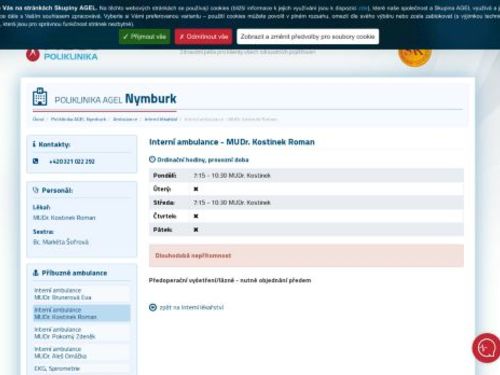Go to Interní lékařství breadcrumb
This screenshot has height=375, width=500.
click(x=161, y=119)
